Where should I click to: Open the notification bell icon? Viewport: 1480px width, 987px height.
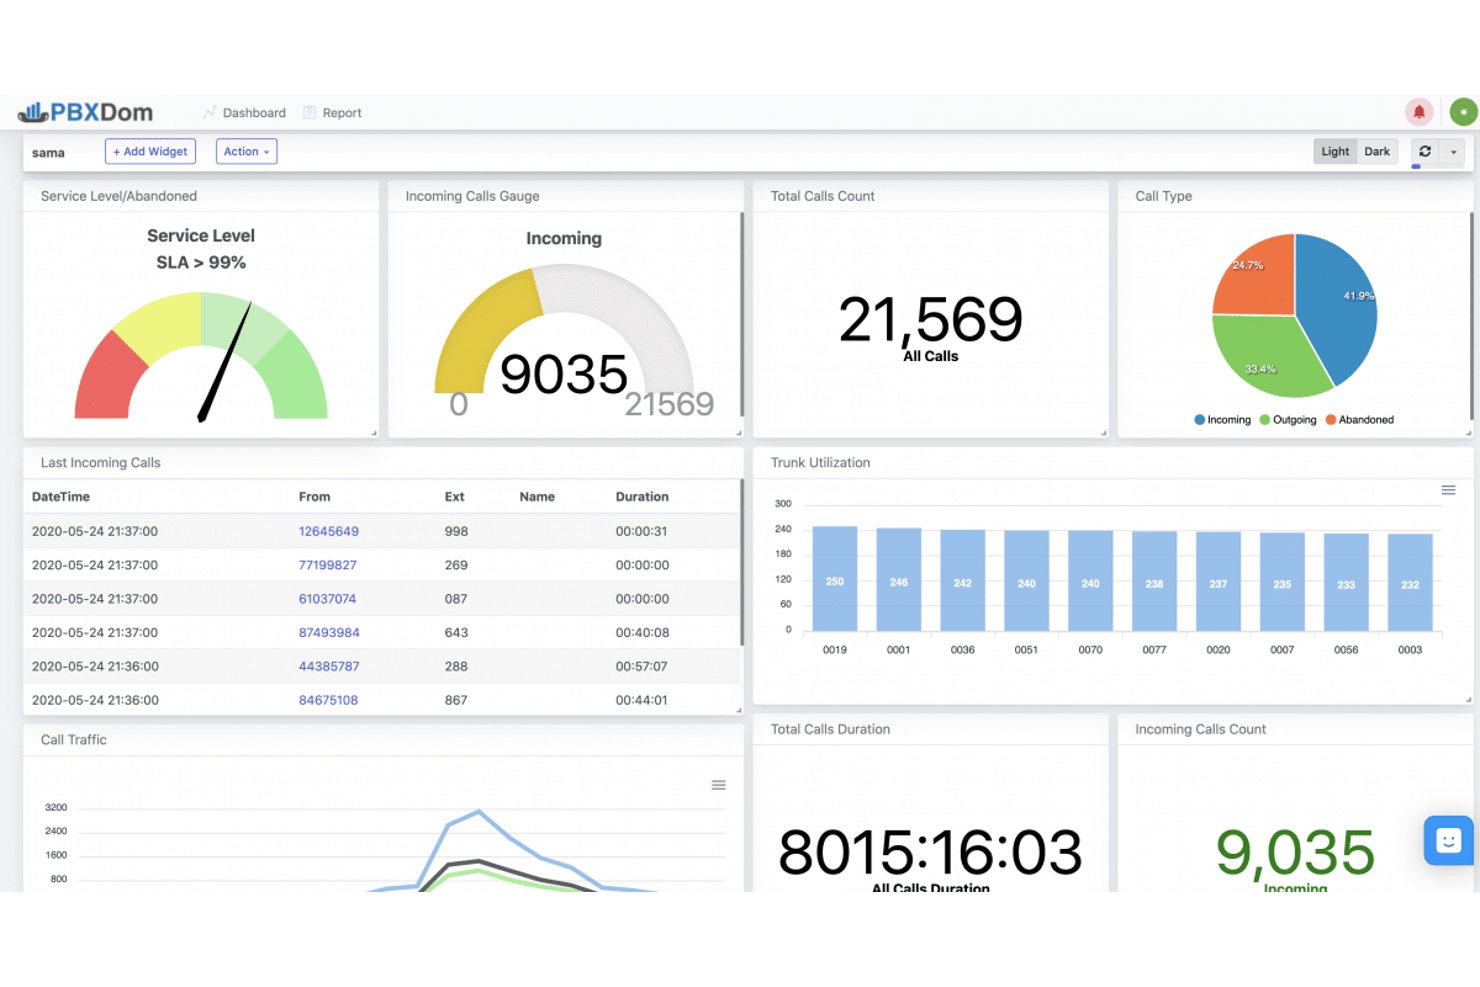point(1419,112)
